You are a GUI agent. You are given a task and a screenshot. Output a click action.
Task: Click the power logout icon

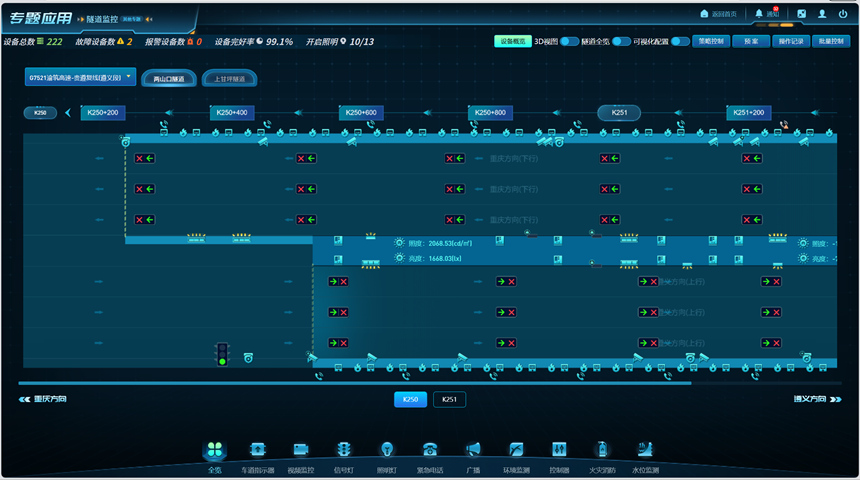[843, 14]
